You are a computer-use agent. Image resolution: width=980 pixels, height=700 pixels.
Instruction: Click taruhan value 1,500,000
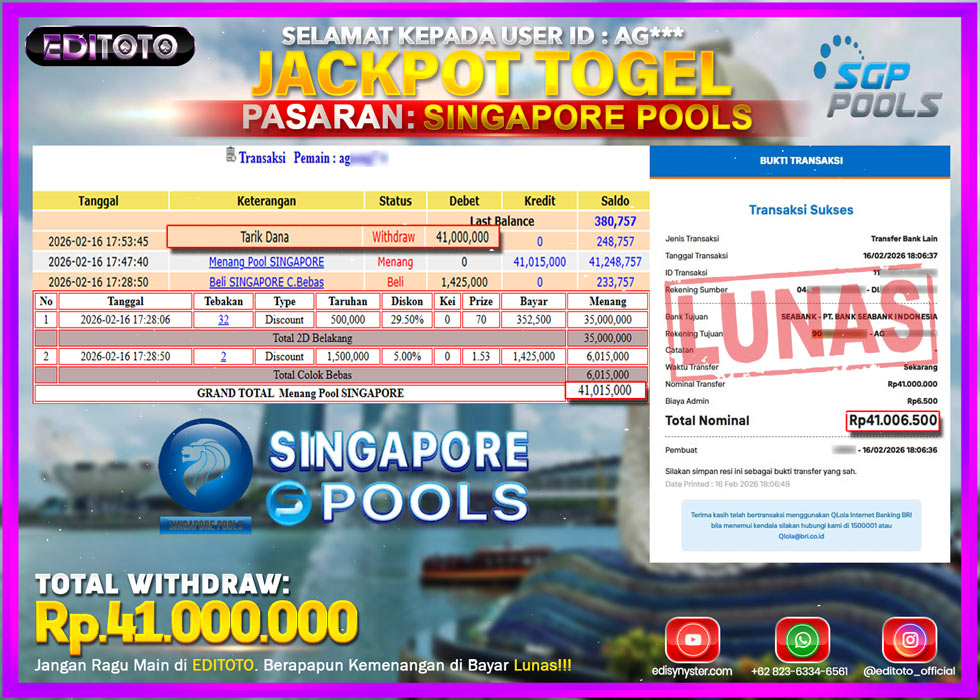click(348, 356)
